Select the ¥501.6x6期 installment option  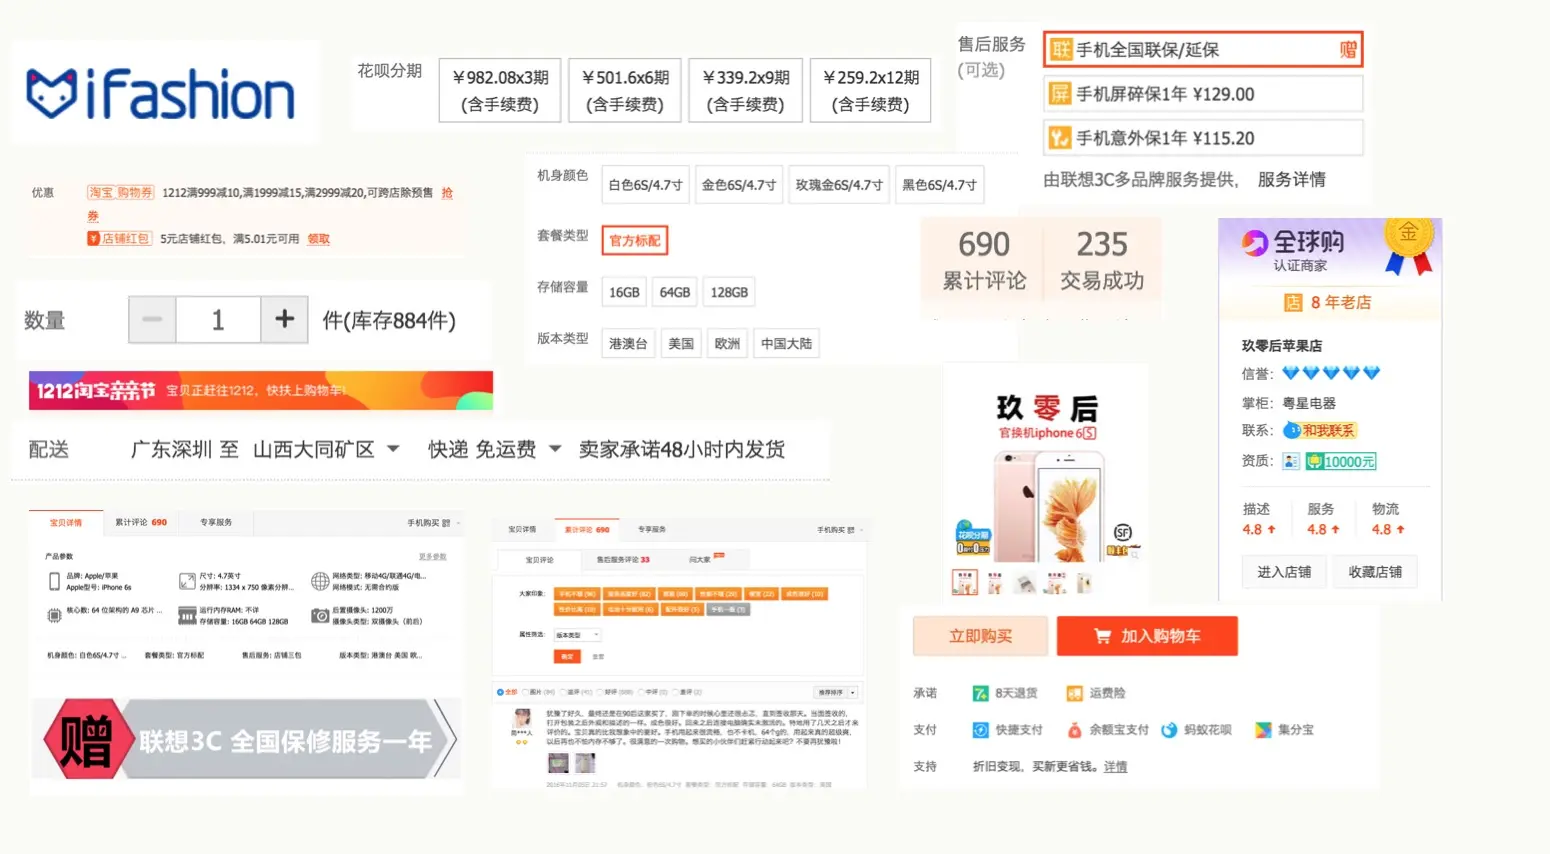click(625, 90)
